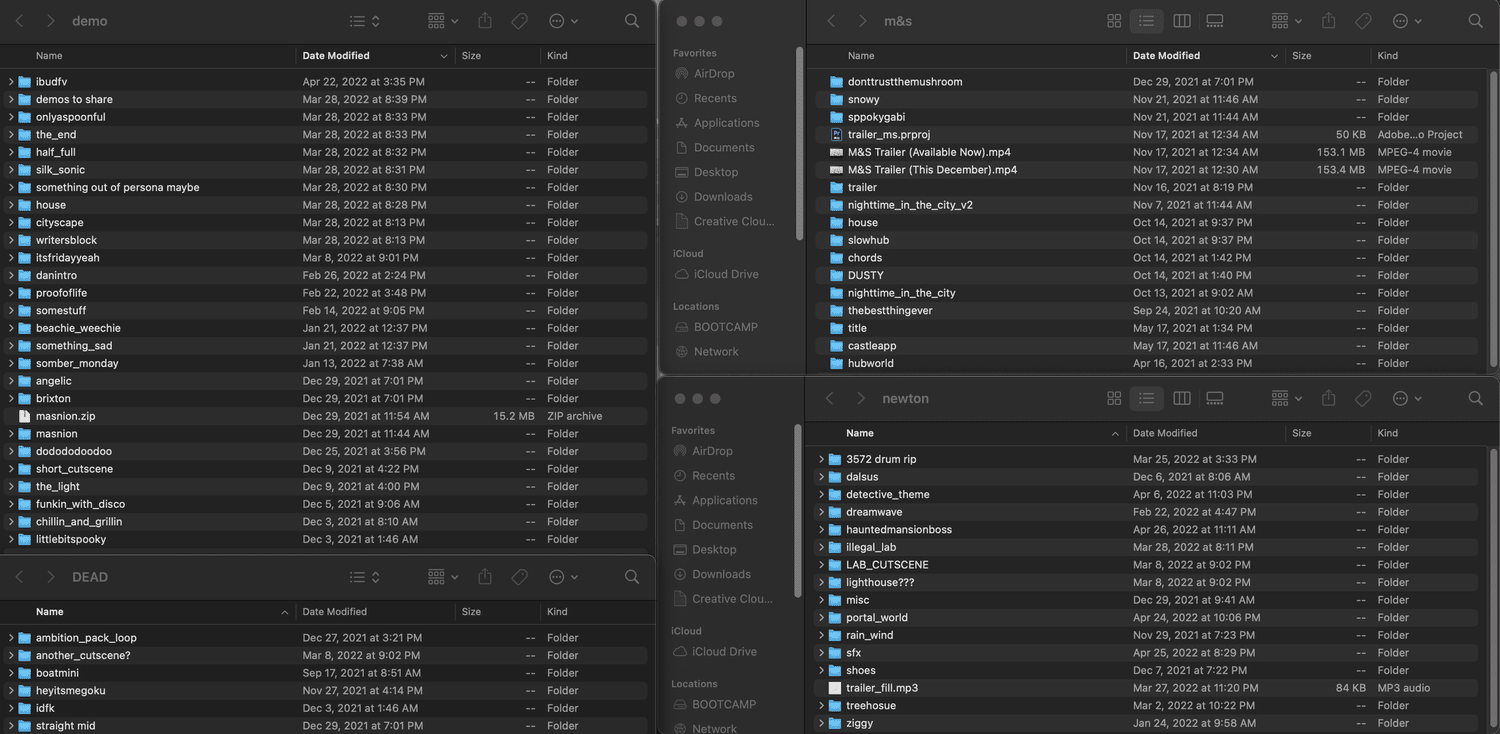This screenshot has height=734, width=1500.
Task: Expand the silk_sonic folder
Action: click(11, 170)
